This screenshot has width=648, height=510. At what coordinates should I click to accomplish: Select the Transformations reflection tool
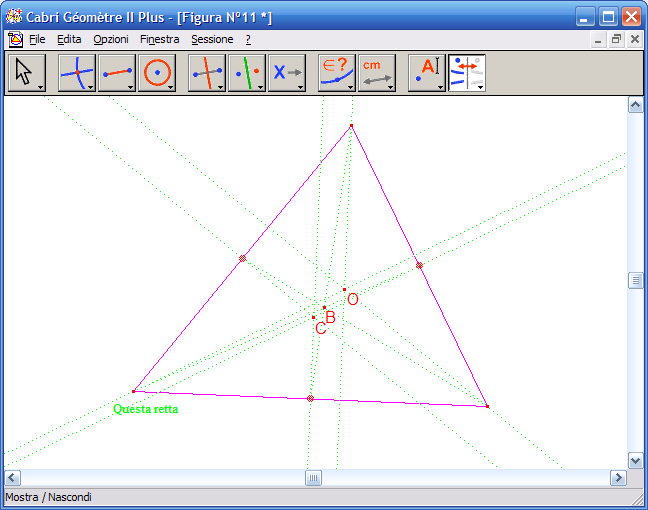[x=247, y=72]
